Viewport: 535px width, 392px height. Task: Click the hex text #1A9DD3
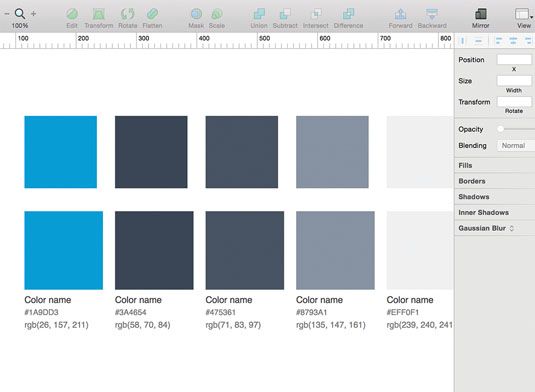(41, 312)
